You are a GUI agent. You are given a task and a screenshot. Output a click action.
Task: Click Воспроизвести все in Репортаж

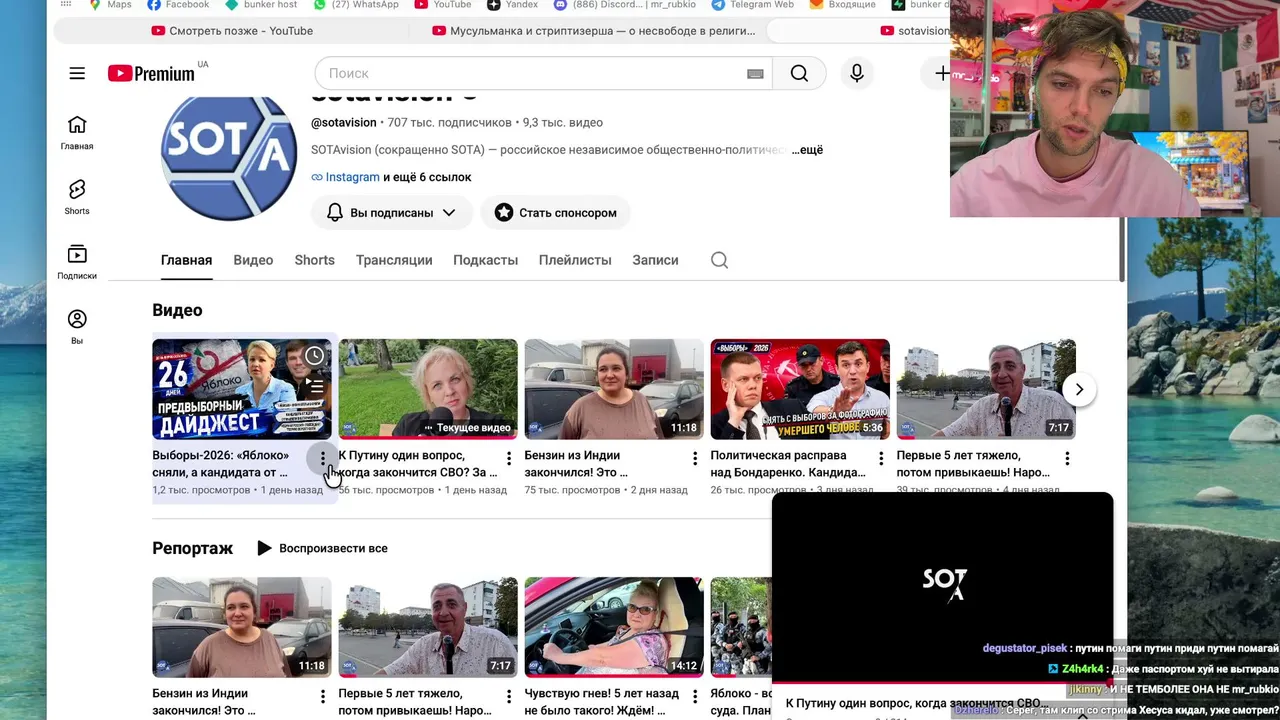(x=322, y=548)
